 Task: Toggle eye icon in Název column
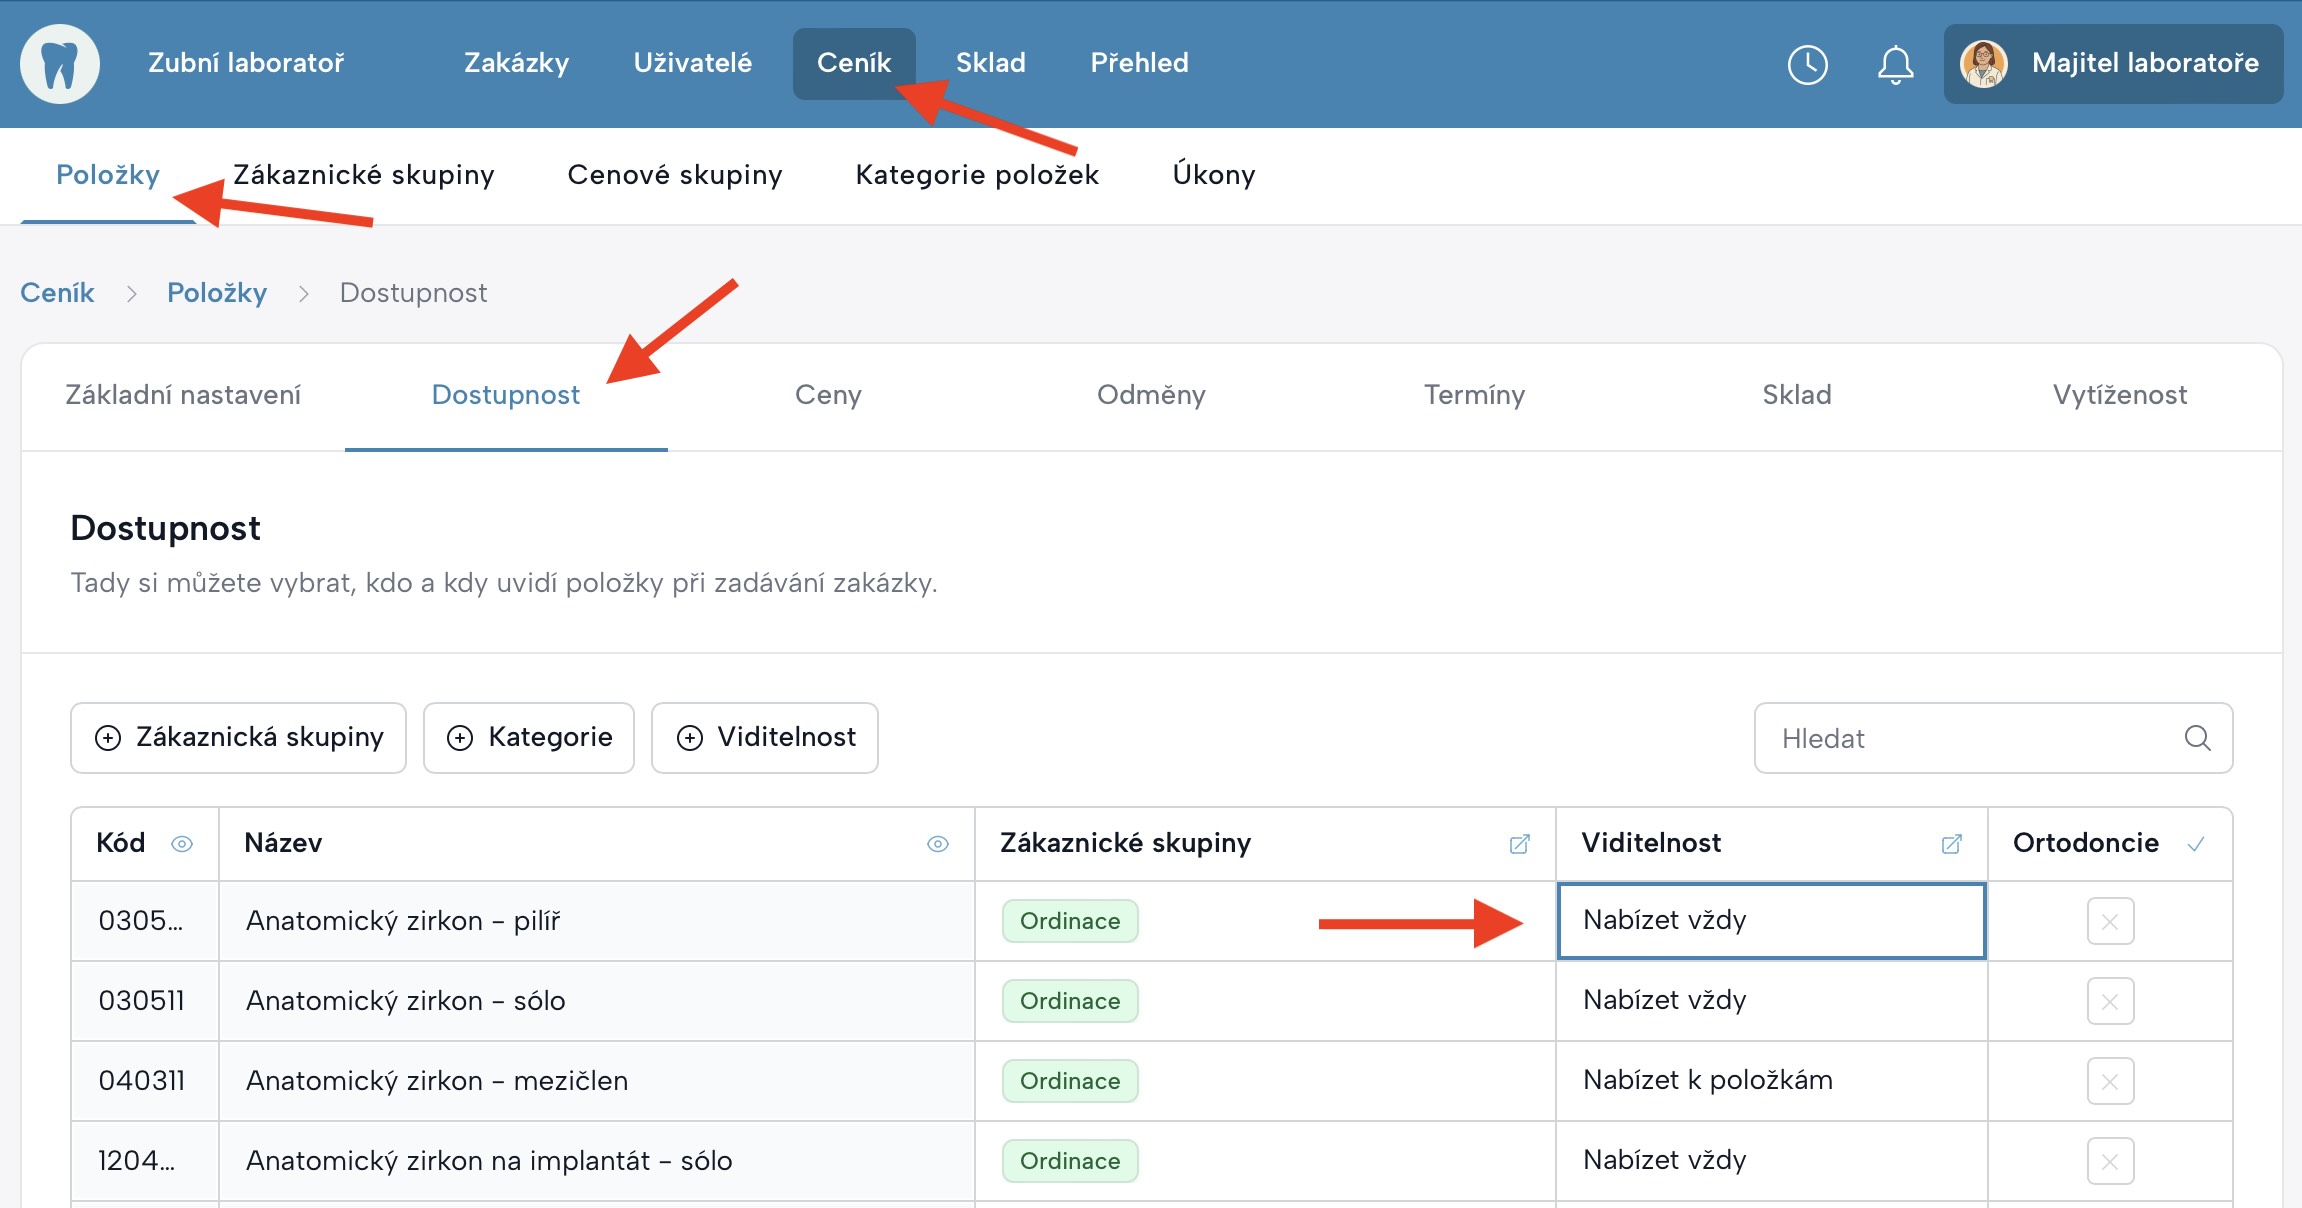coord(937,844)
